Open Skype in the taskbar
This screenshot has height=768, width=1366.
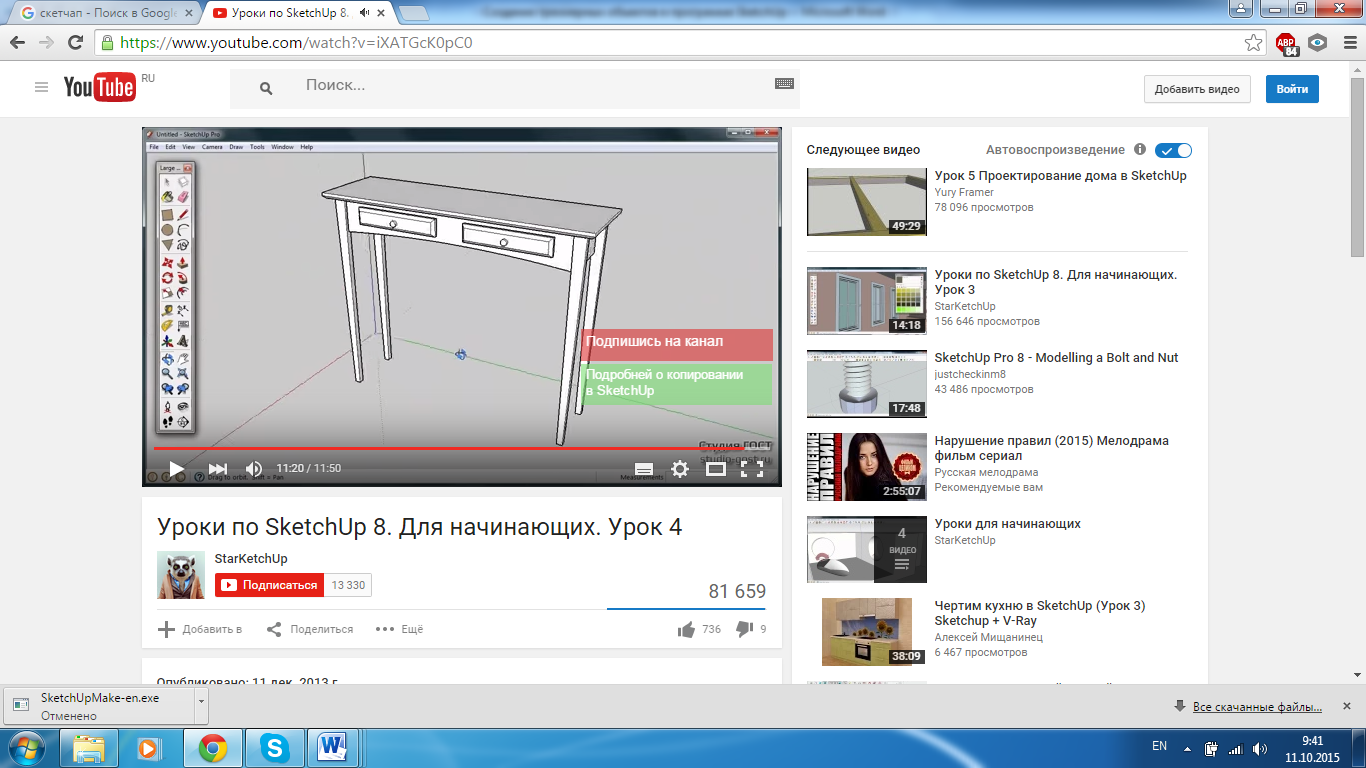tap(273, 748)
